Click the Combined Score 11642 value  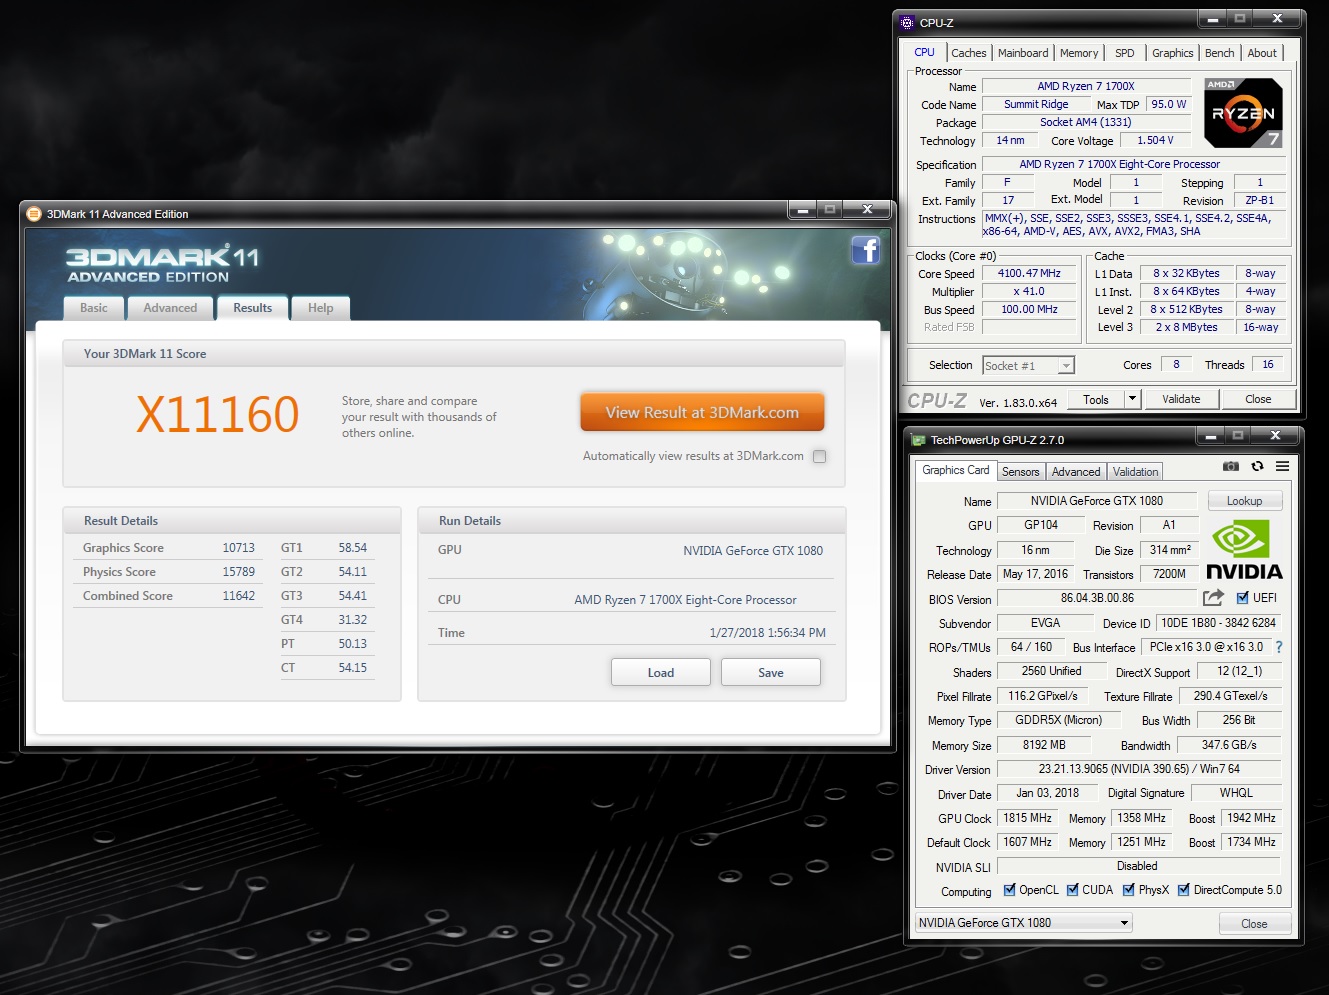click(238, 596)
